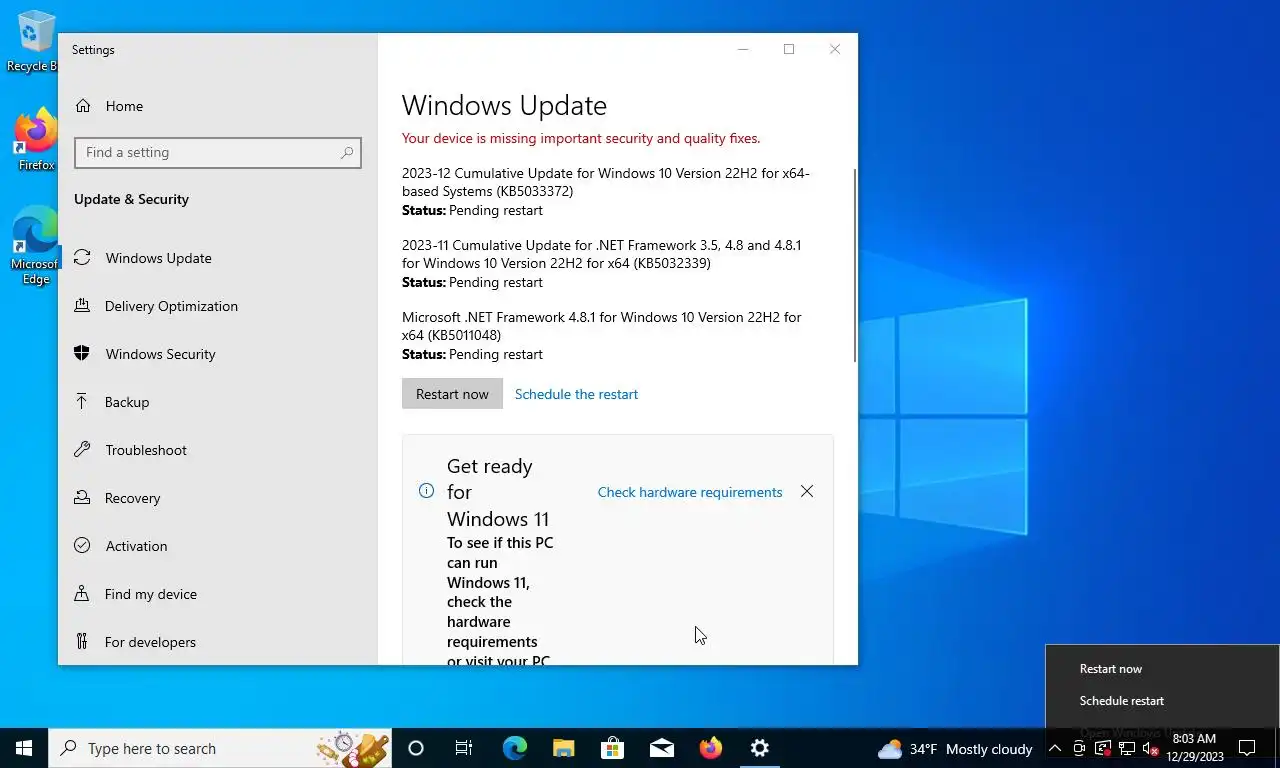Dismiss the Get ready for Windows 11 card

pos(807,491)
